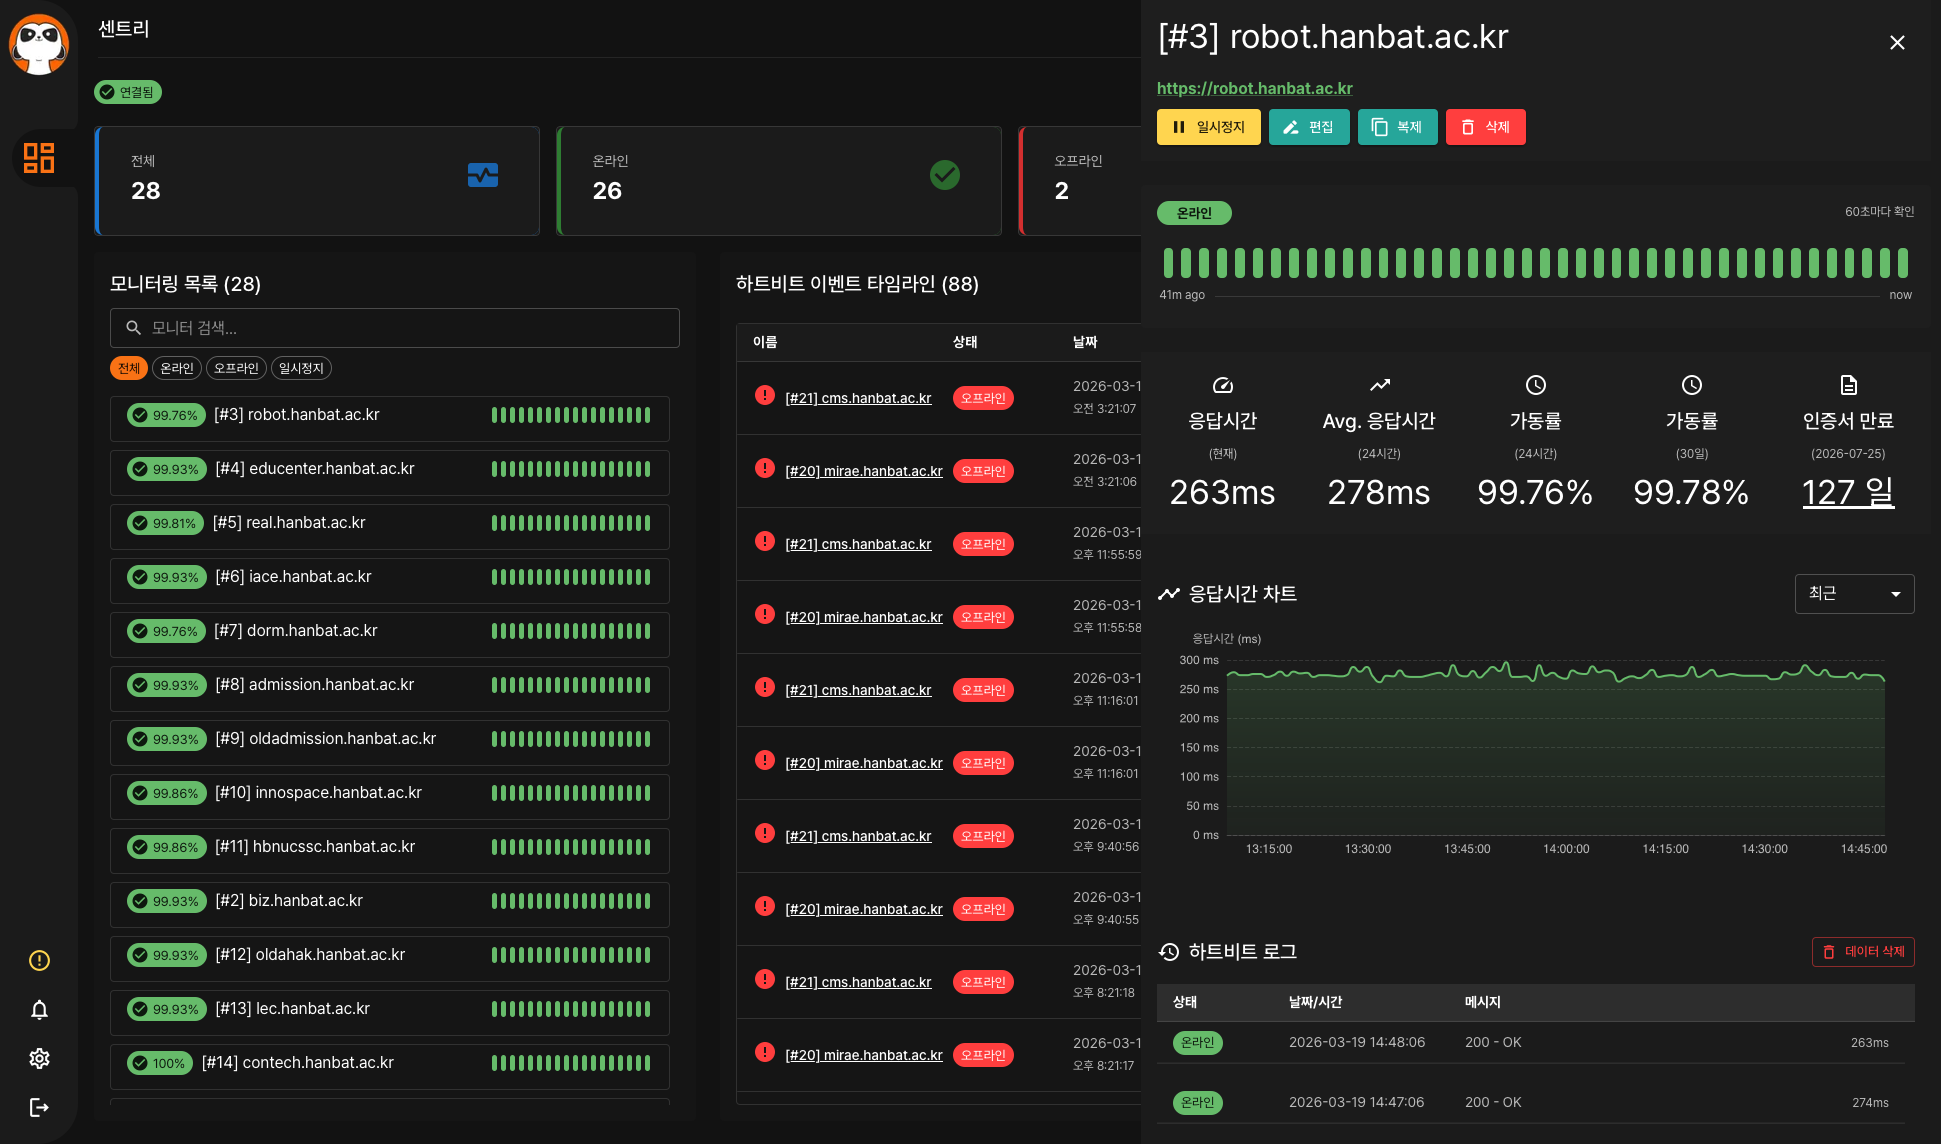Enable the 오프라인 monitor filter
The image size is (1941, 1144).
point(236,368)
